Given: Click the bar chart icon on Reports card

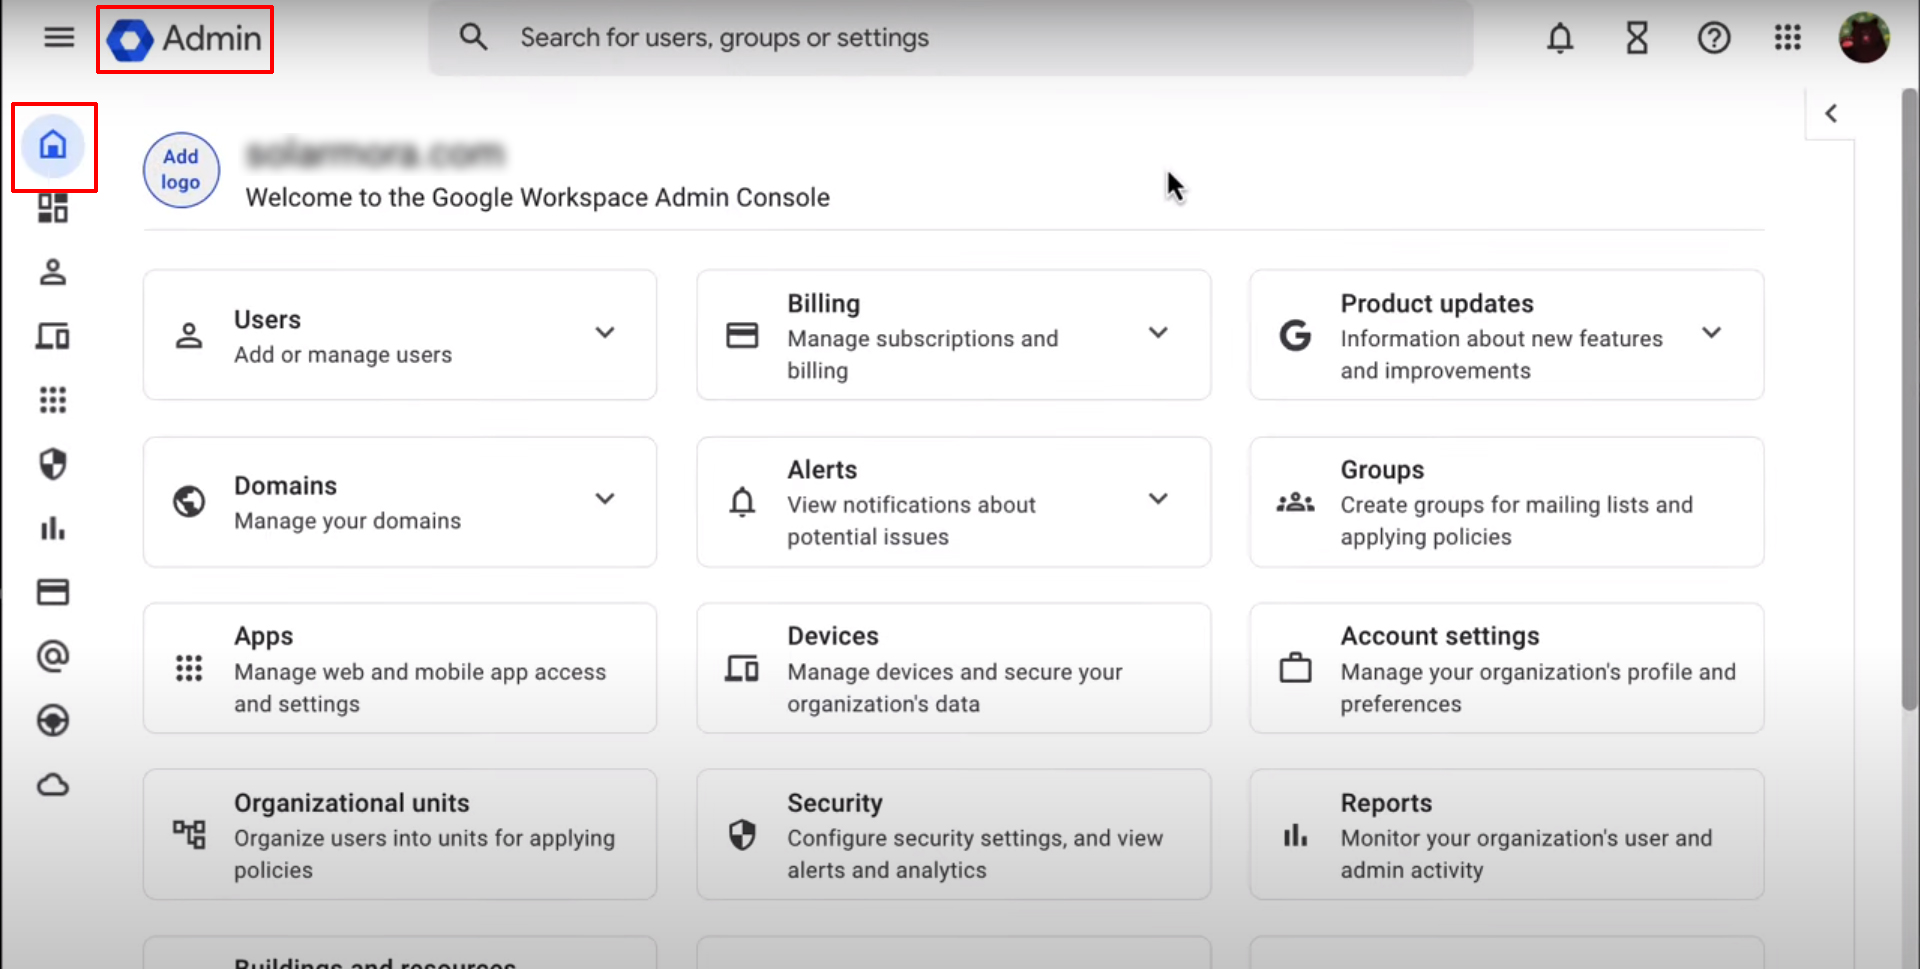Looking at the screenshot, I should [1296, 835].
